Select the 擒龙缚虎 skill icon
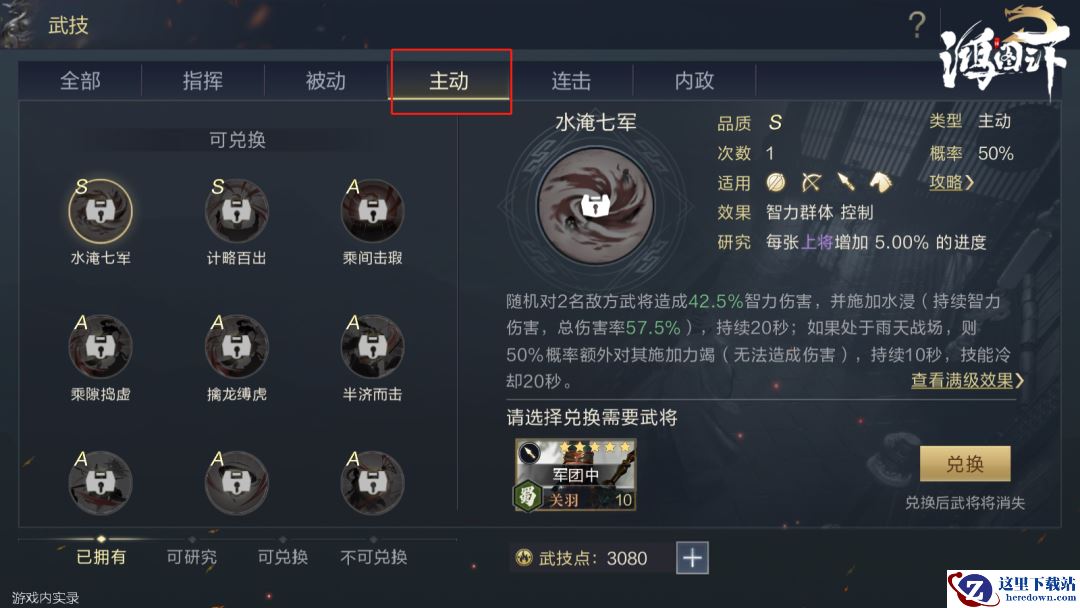Image resolution: width=1080 pixels, height=608 pixels. point(236,346)
